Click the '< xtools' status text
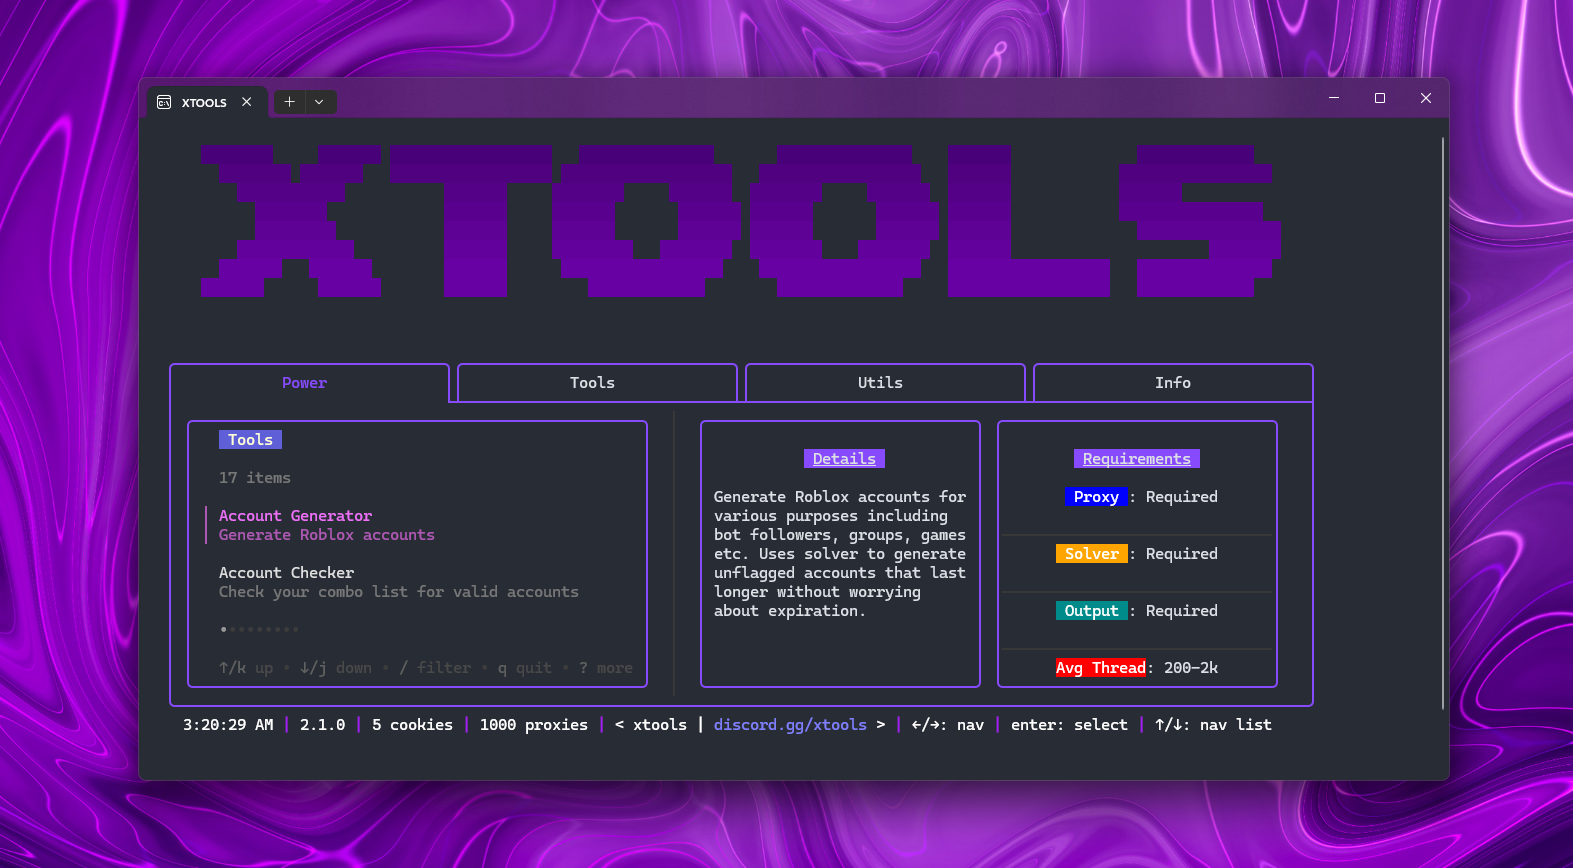 [x=651, y=725]
